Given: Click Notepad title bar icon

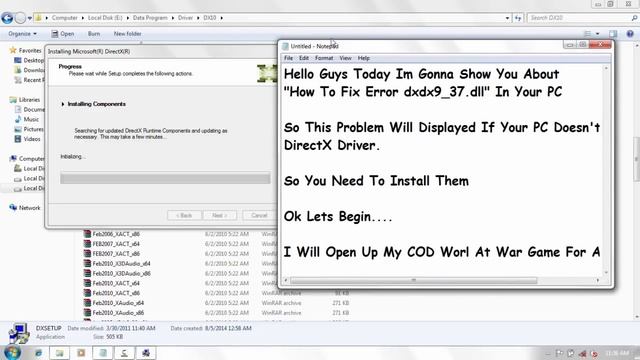Looking at the screenshot, I should (x=285, y=46).
